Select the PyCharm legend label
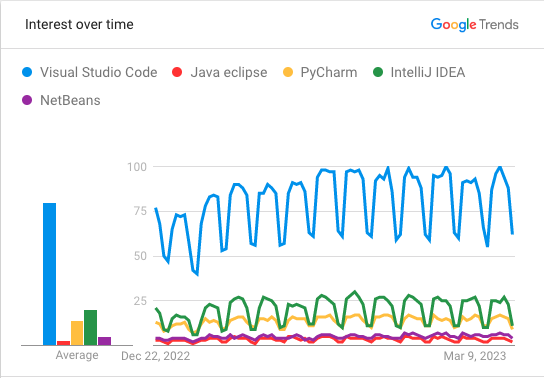Viewport: 544px width, 378px height. [x=329, y=72]
